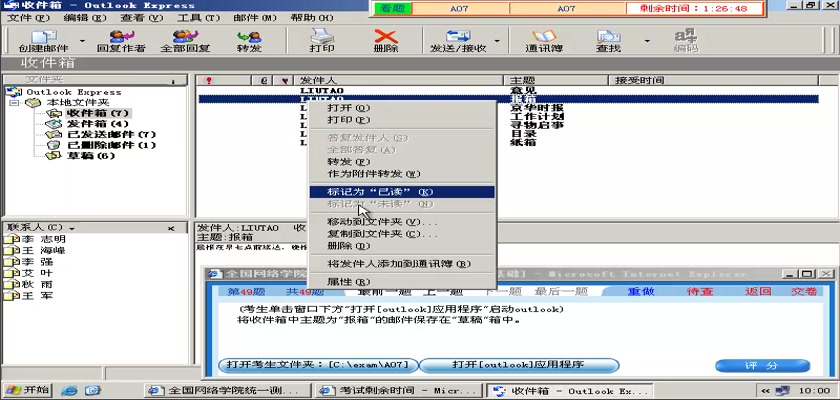Screen dimensions: 840x400
Task: Click 交卷 link in exam window
Action: (x=804, y=291)
